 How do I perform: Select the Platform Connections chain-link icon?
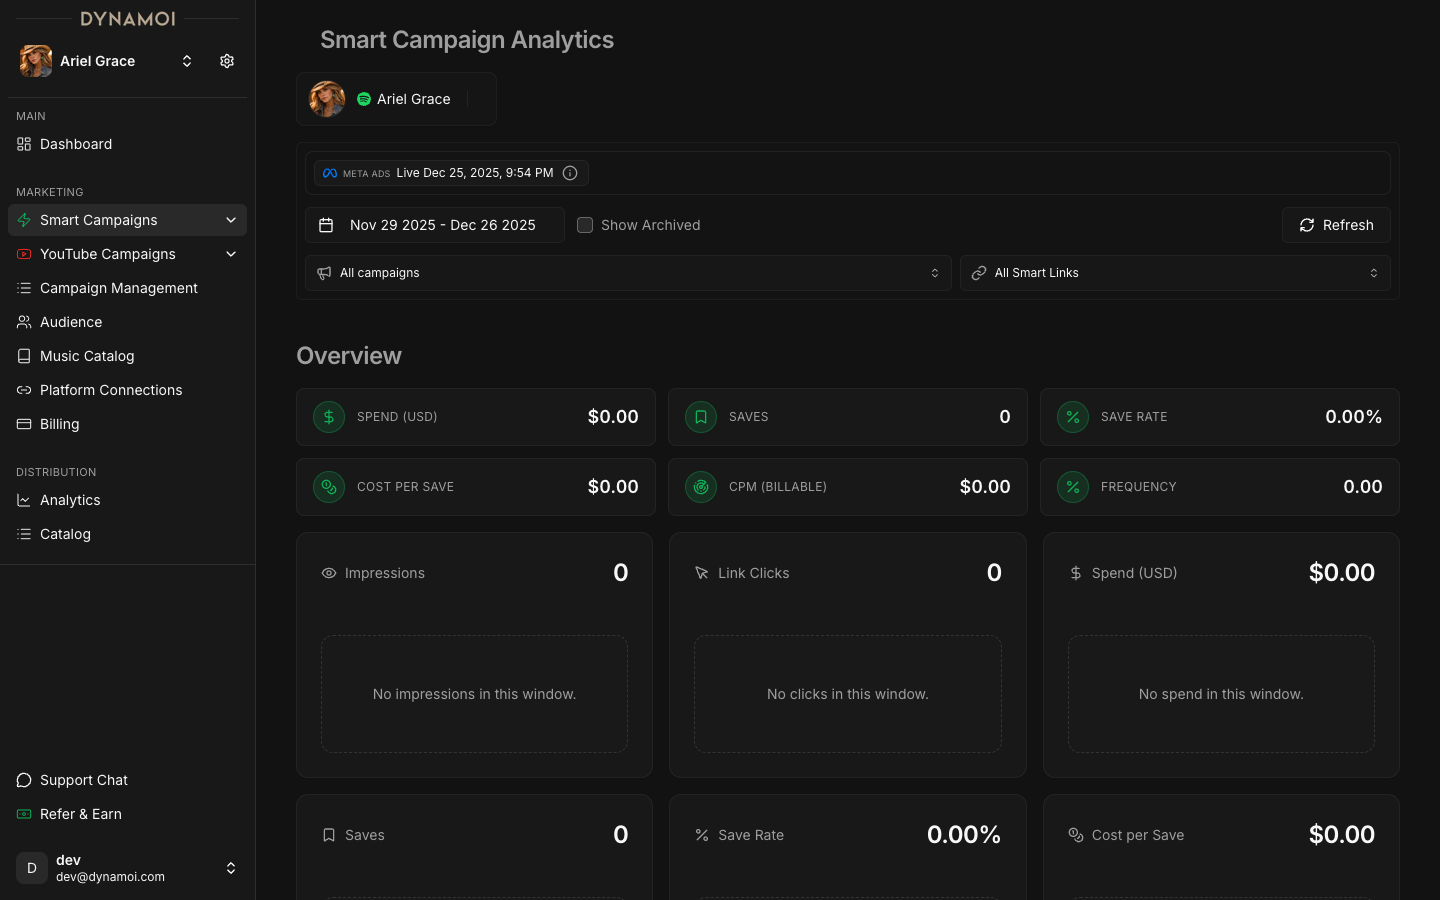point(23,390)
